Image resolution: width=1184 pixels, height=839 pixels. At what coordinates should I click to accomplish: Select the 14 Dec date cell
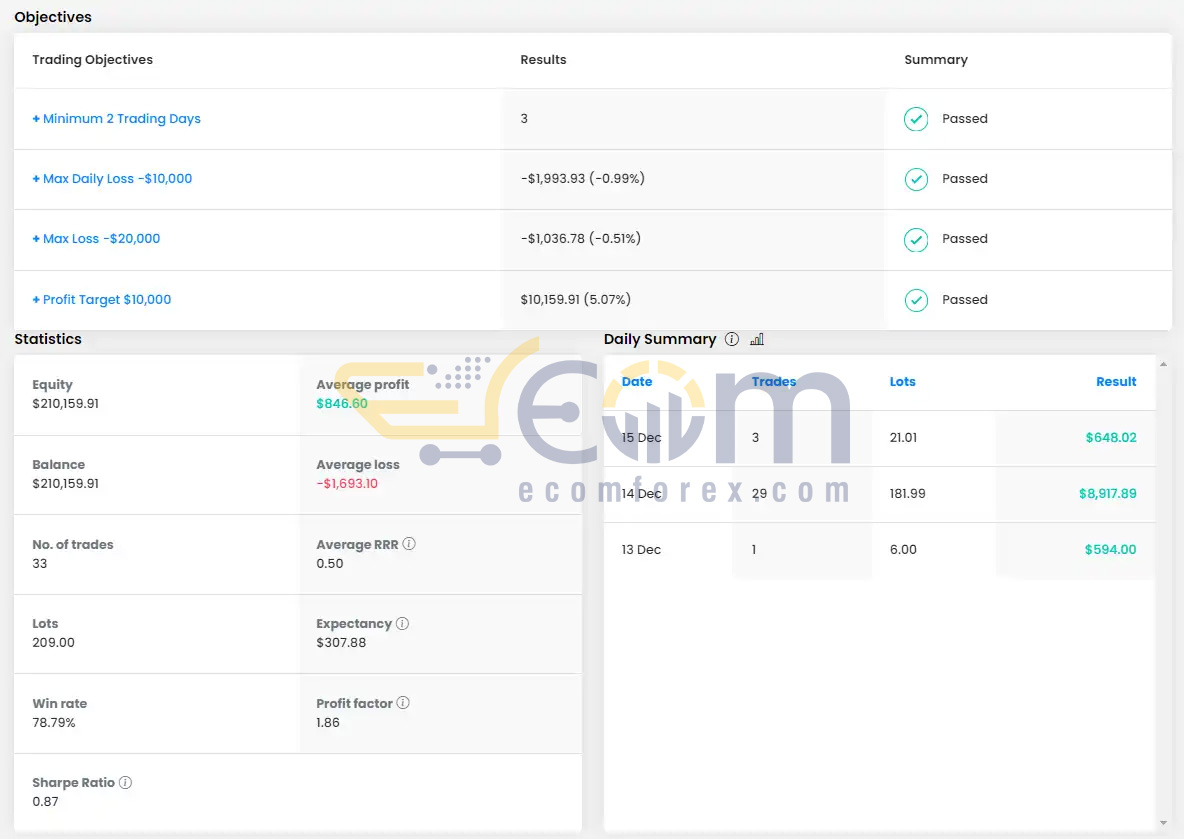coord(641,493)
